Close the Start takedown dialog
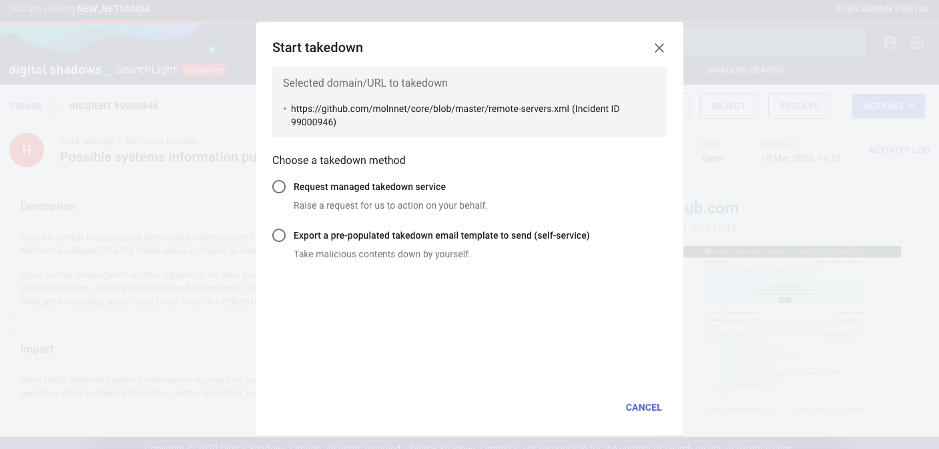Image resolution: width=939 pixels, height=449 pixels. click(x=659, y=48)
